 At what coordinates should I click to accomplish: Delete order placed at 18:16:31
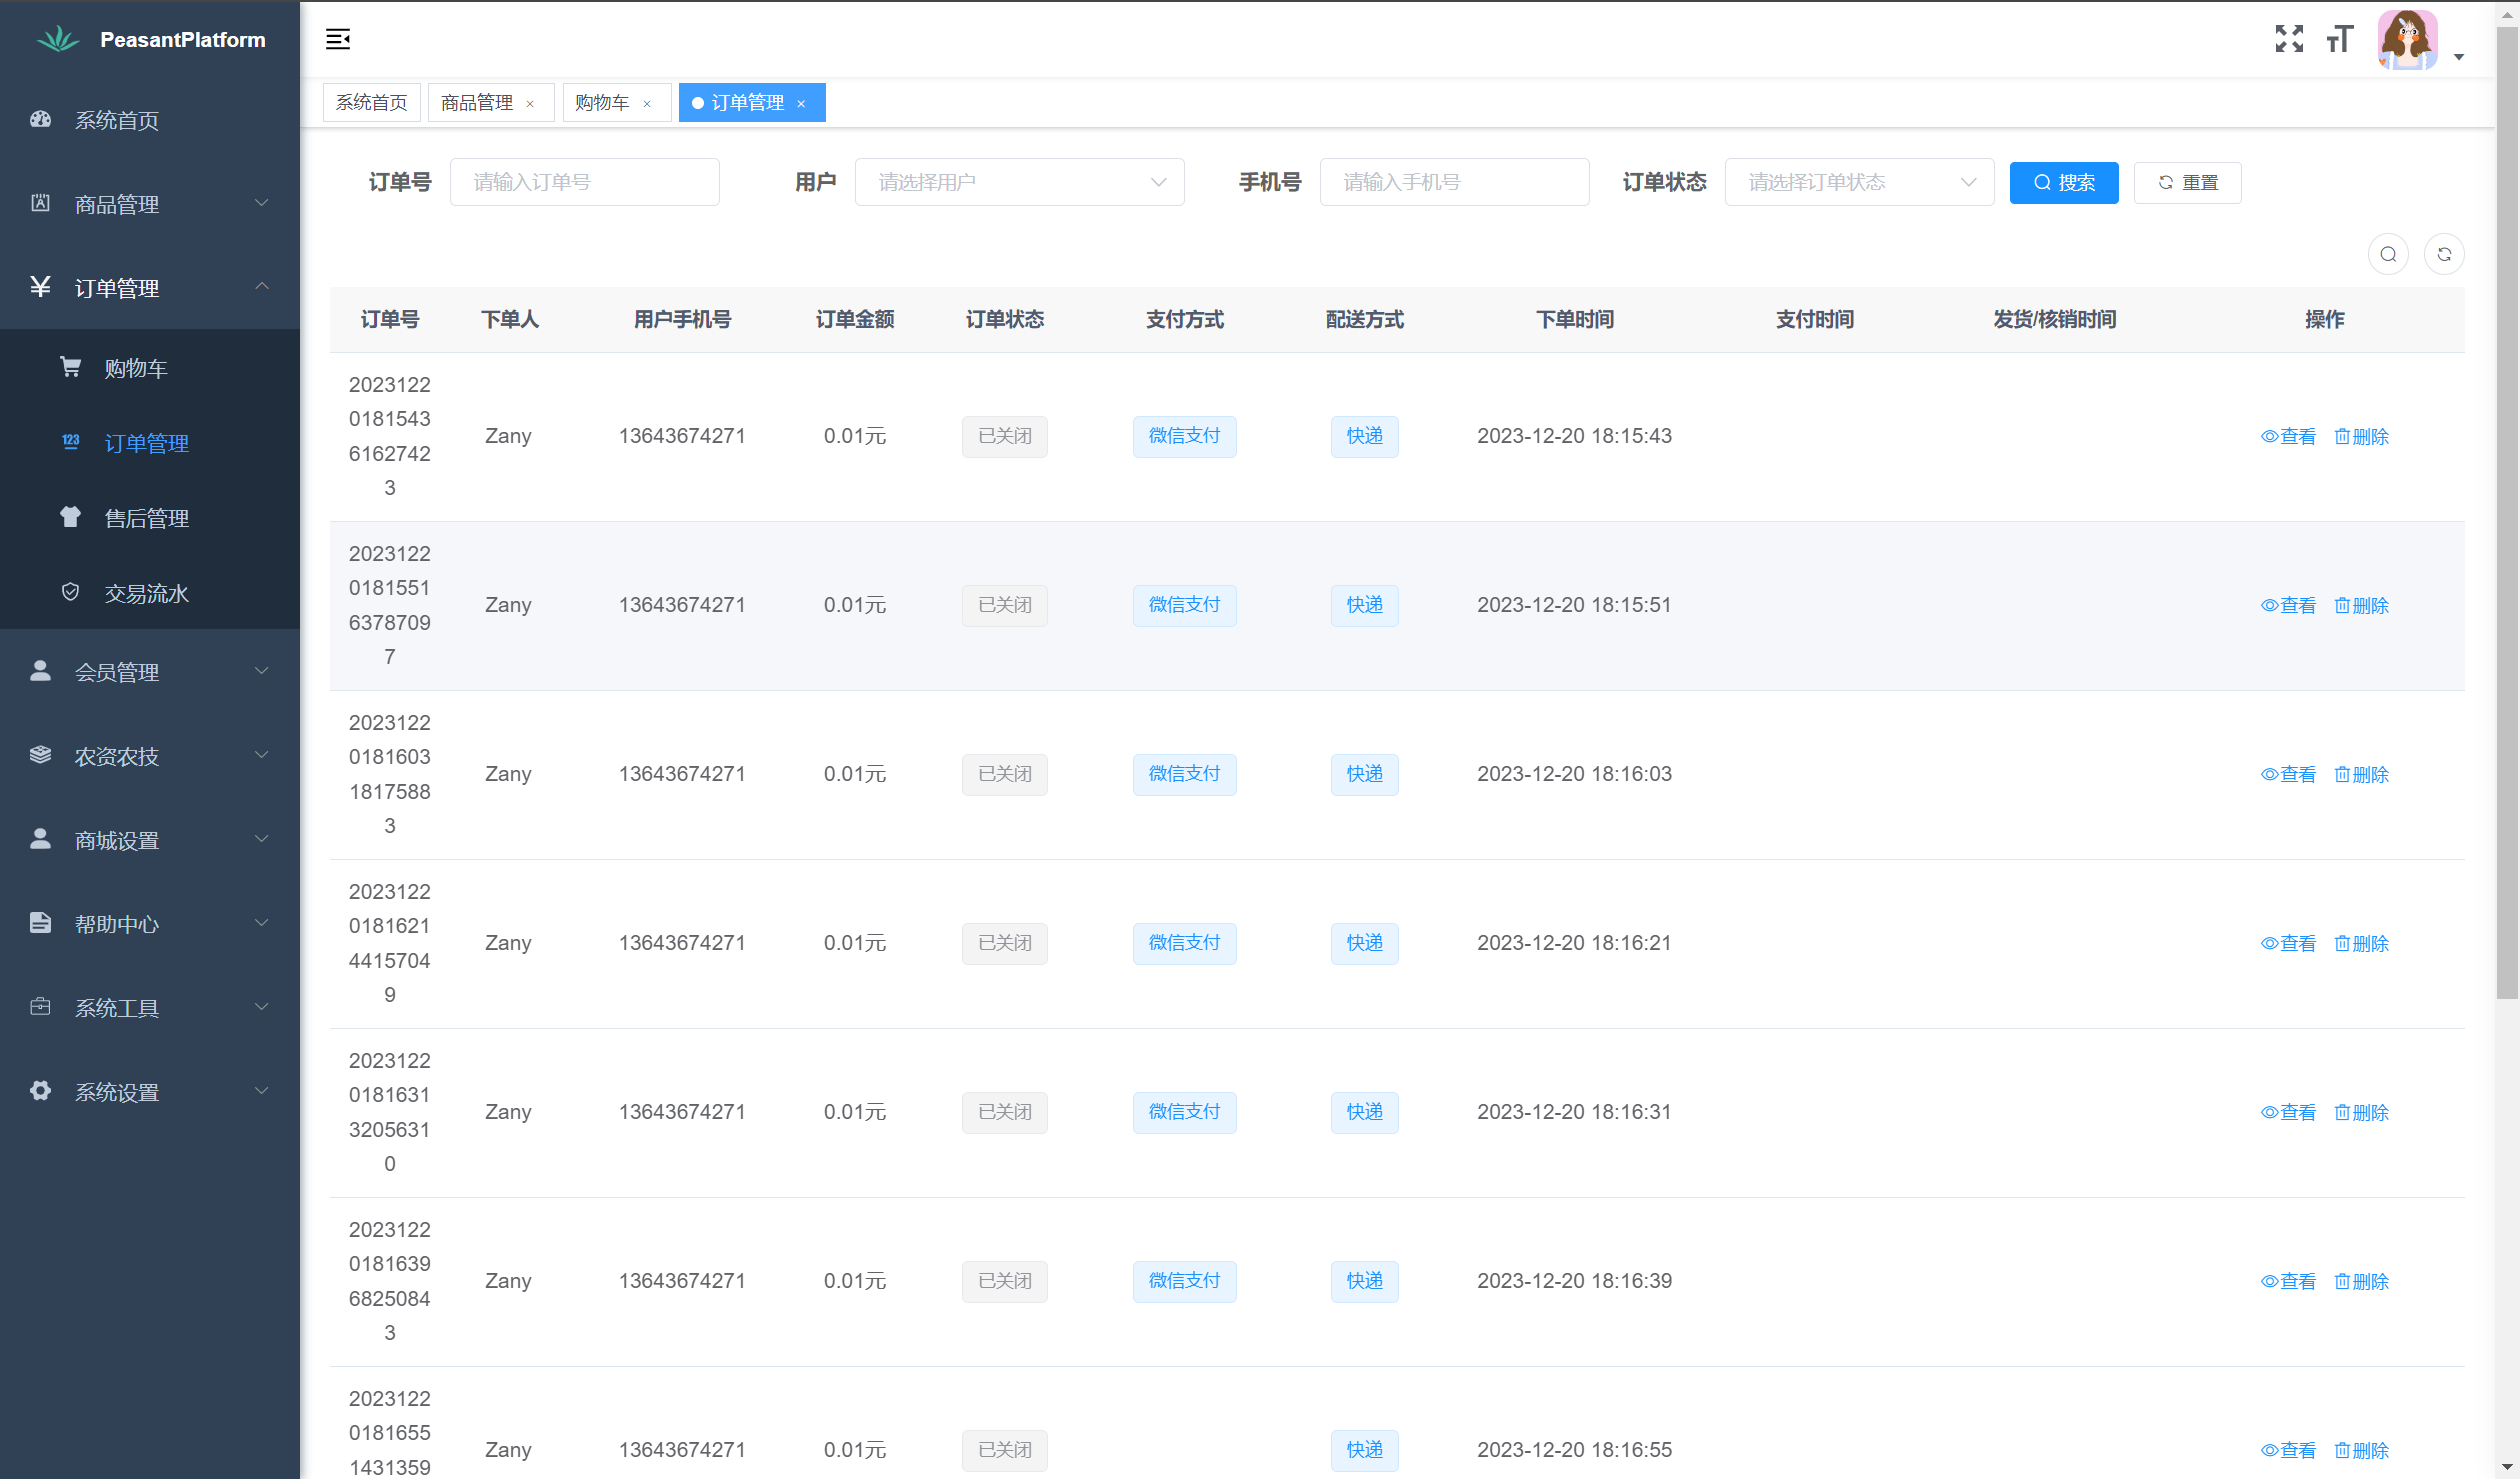click(2361, 1113)
